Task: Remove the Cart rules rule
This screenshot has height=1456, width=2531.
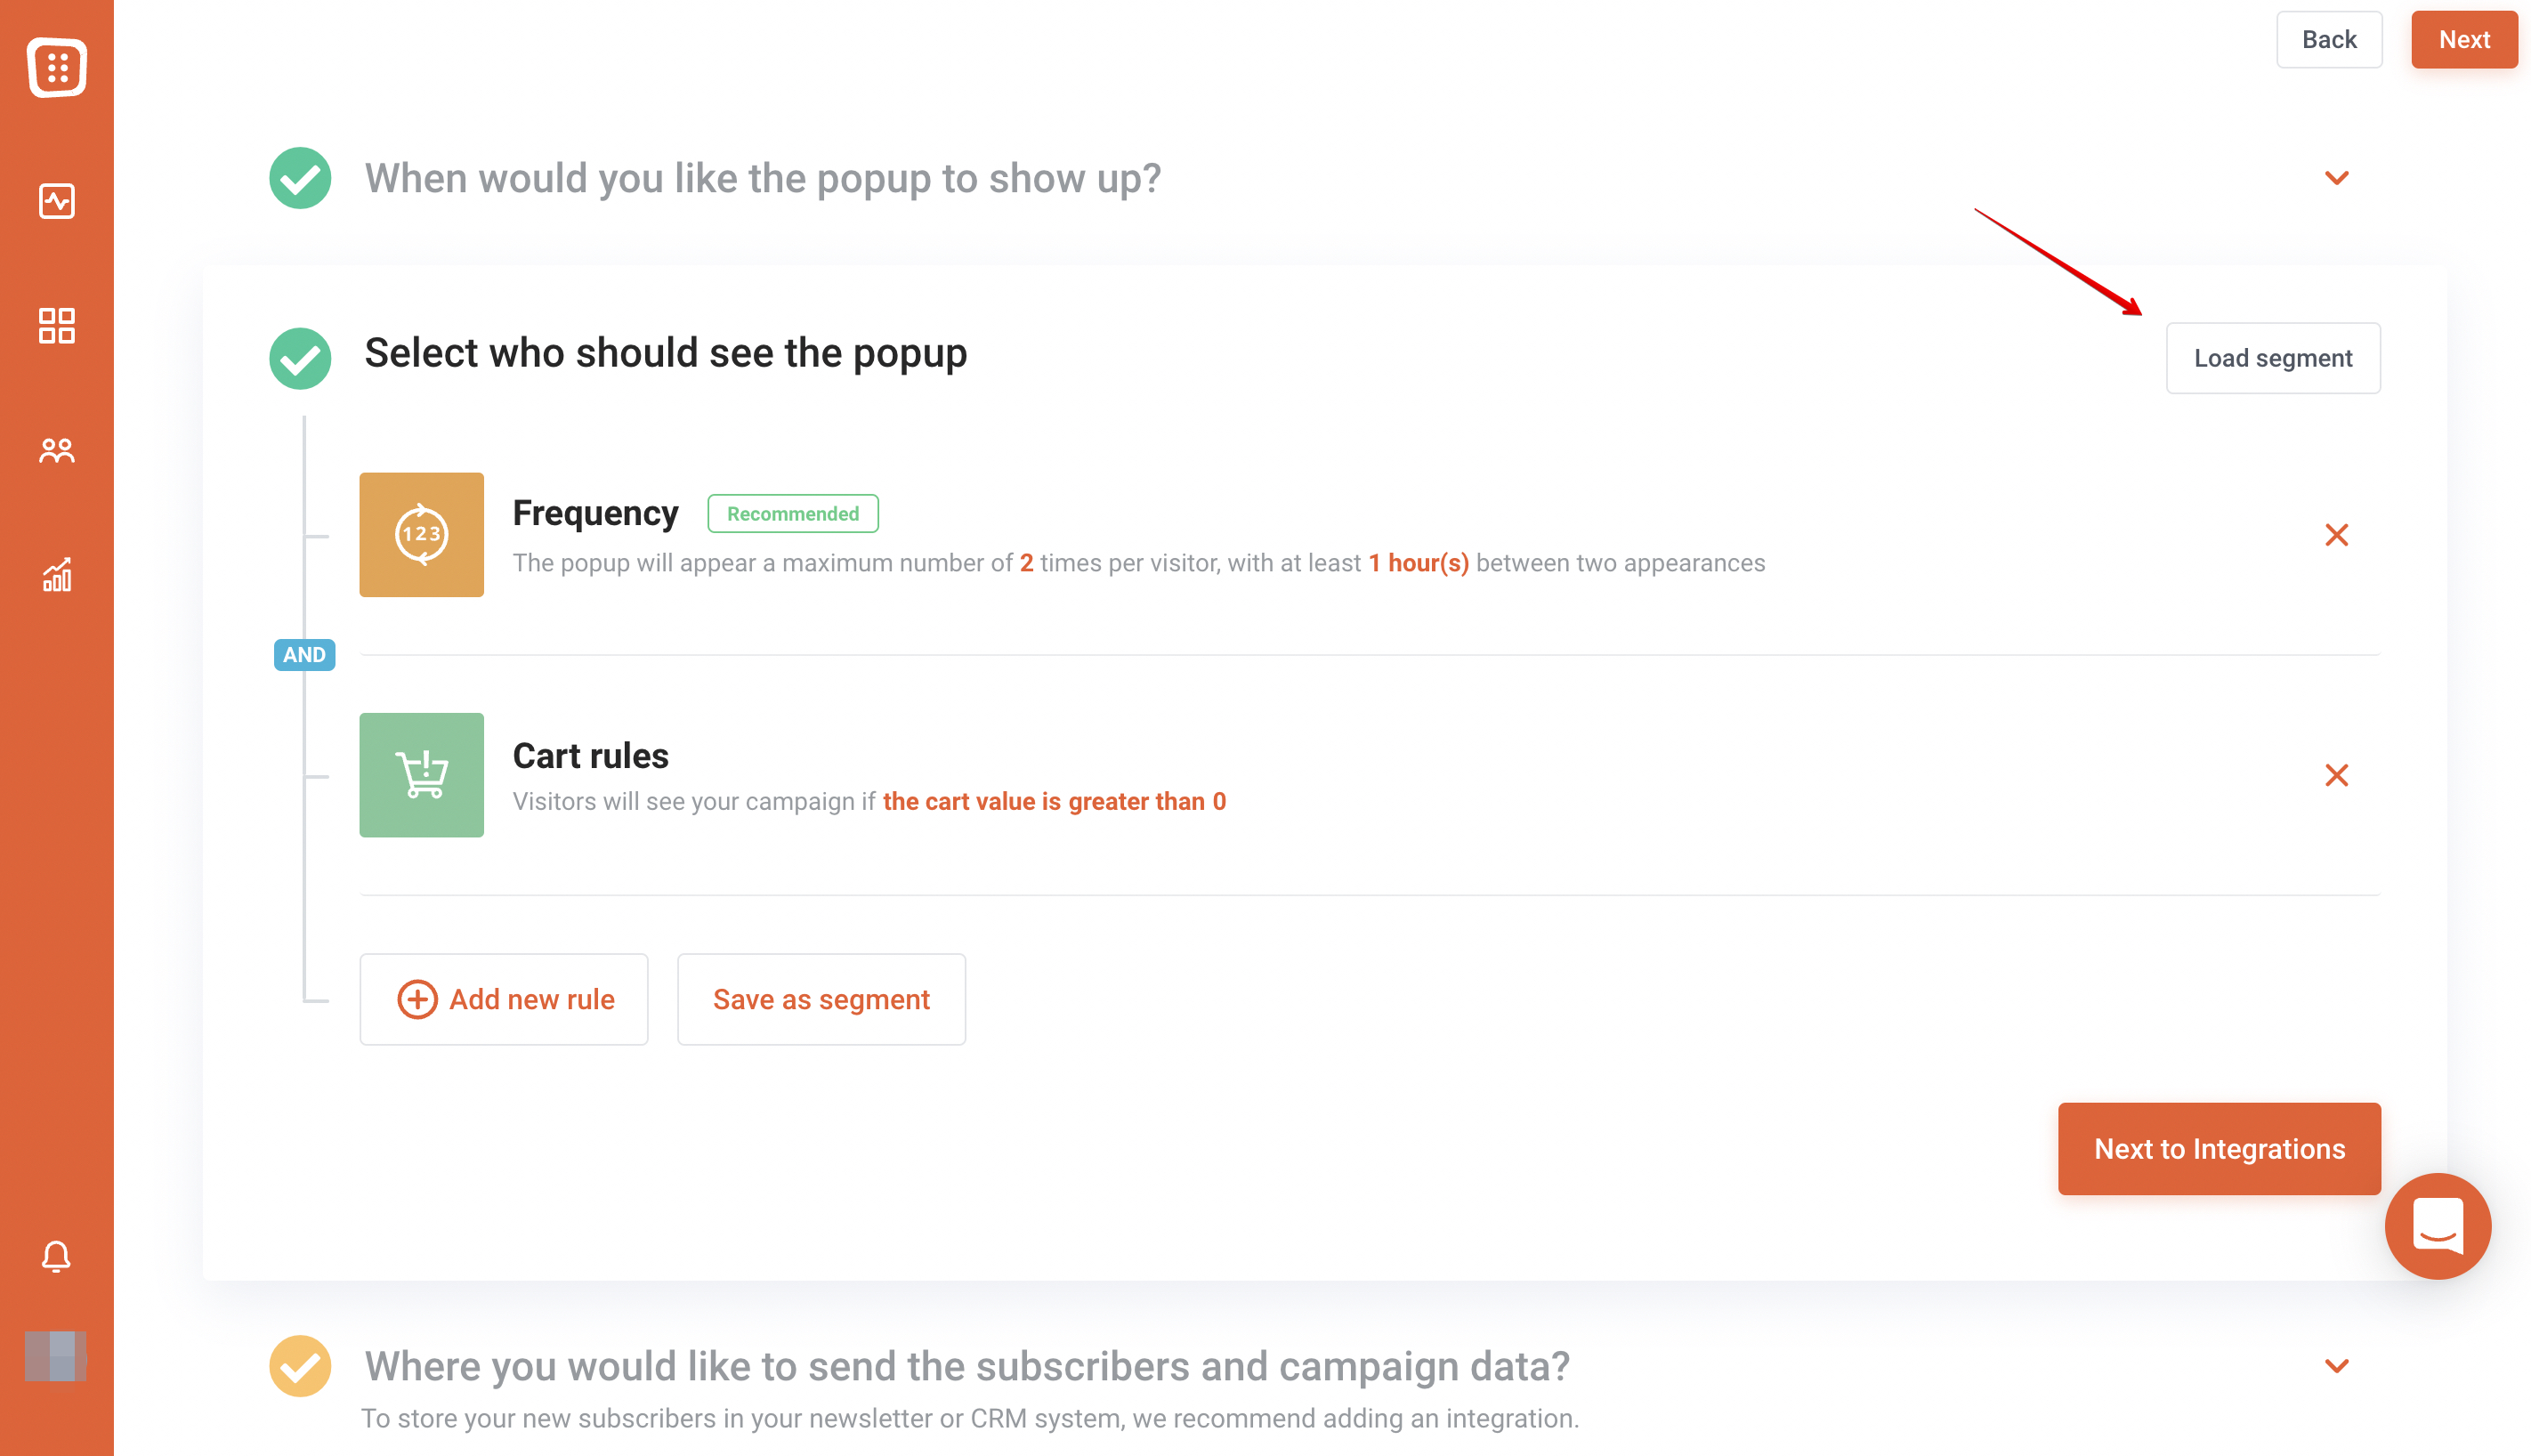Action: 2336,775
